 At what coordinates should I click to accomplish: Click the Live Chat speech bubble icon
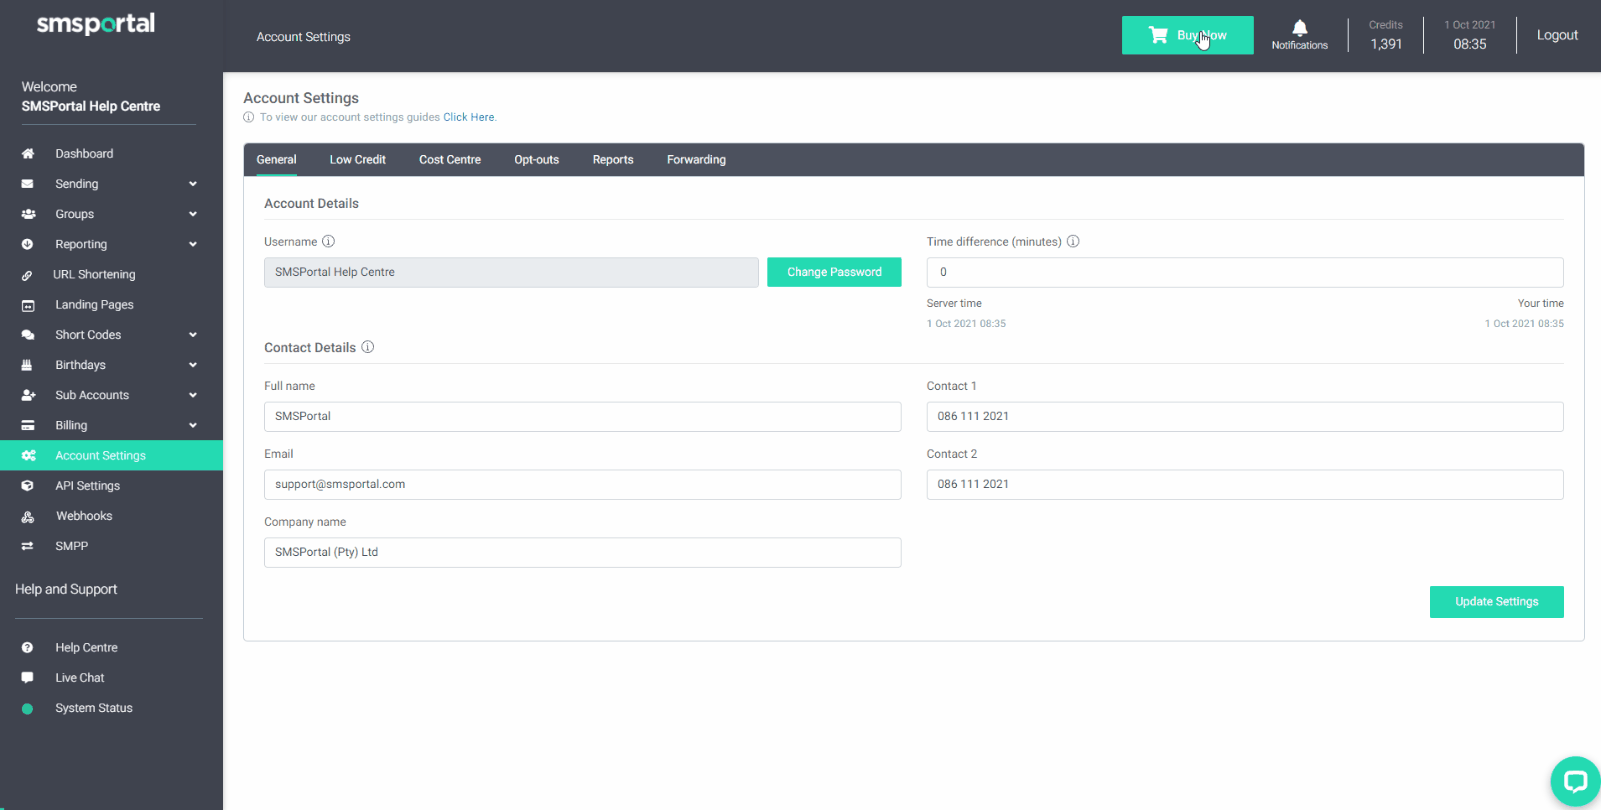[28, 678]
